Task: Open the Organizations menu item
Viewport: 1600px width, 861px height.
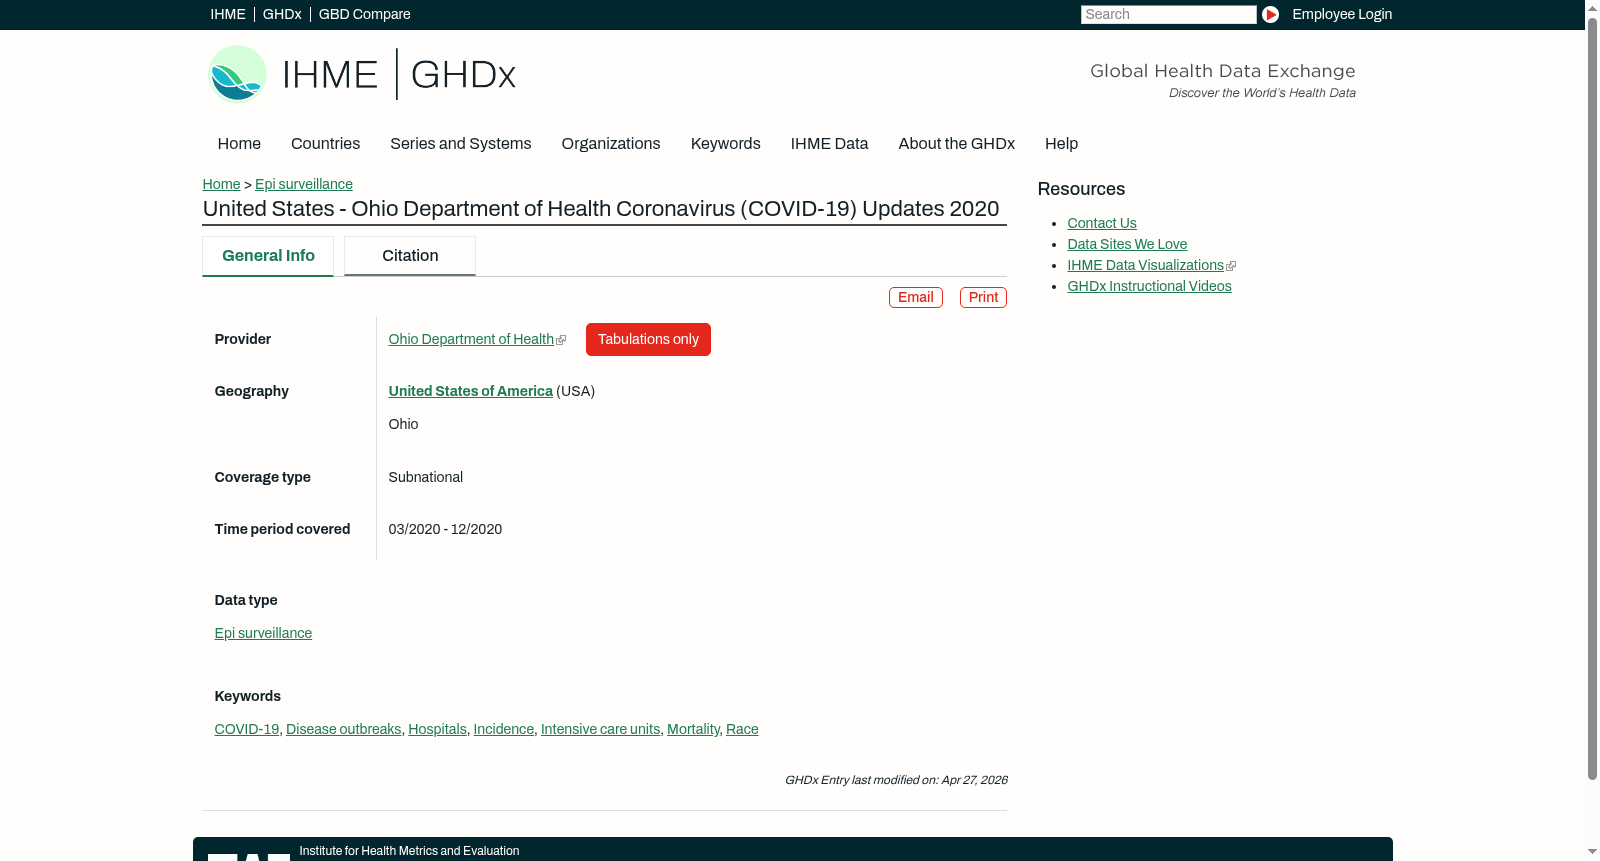Action: [x=611, y=144]
